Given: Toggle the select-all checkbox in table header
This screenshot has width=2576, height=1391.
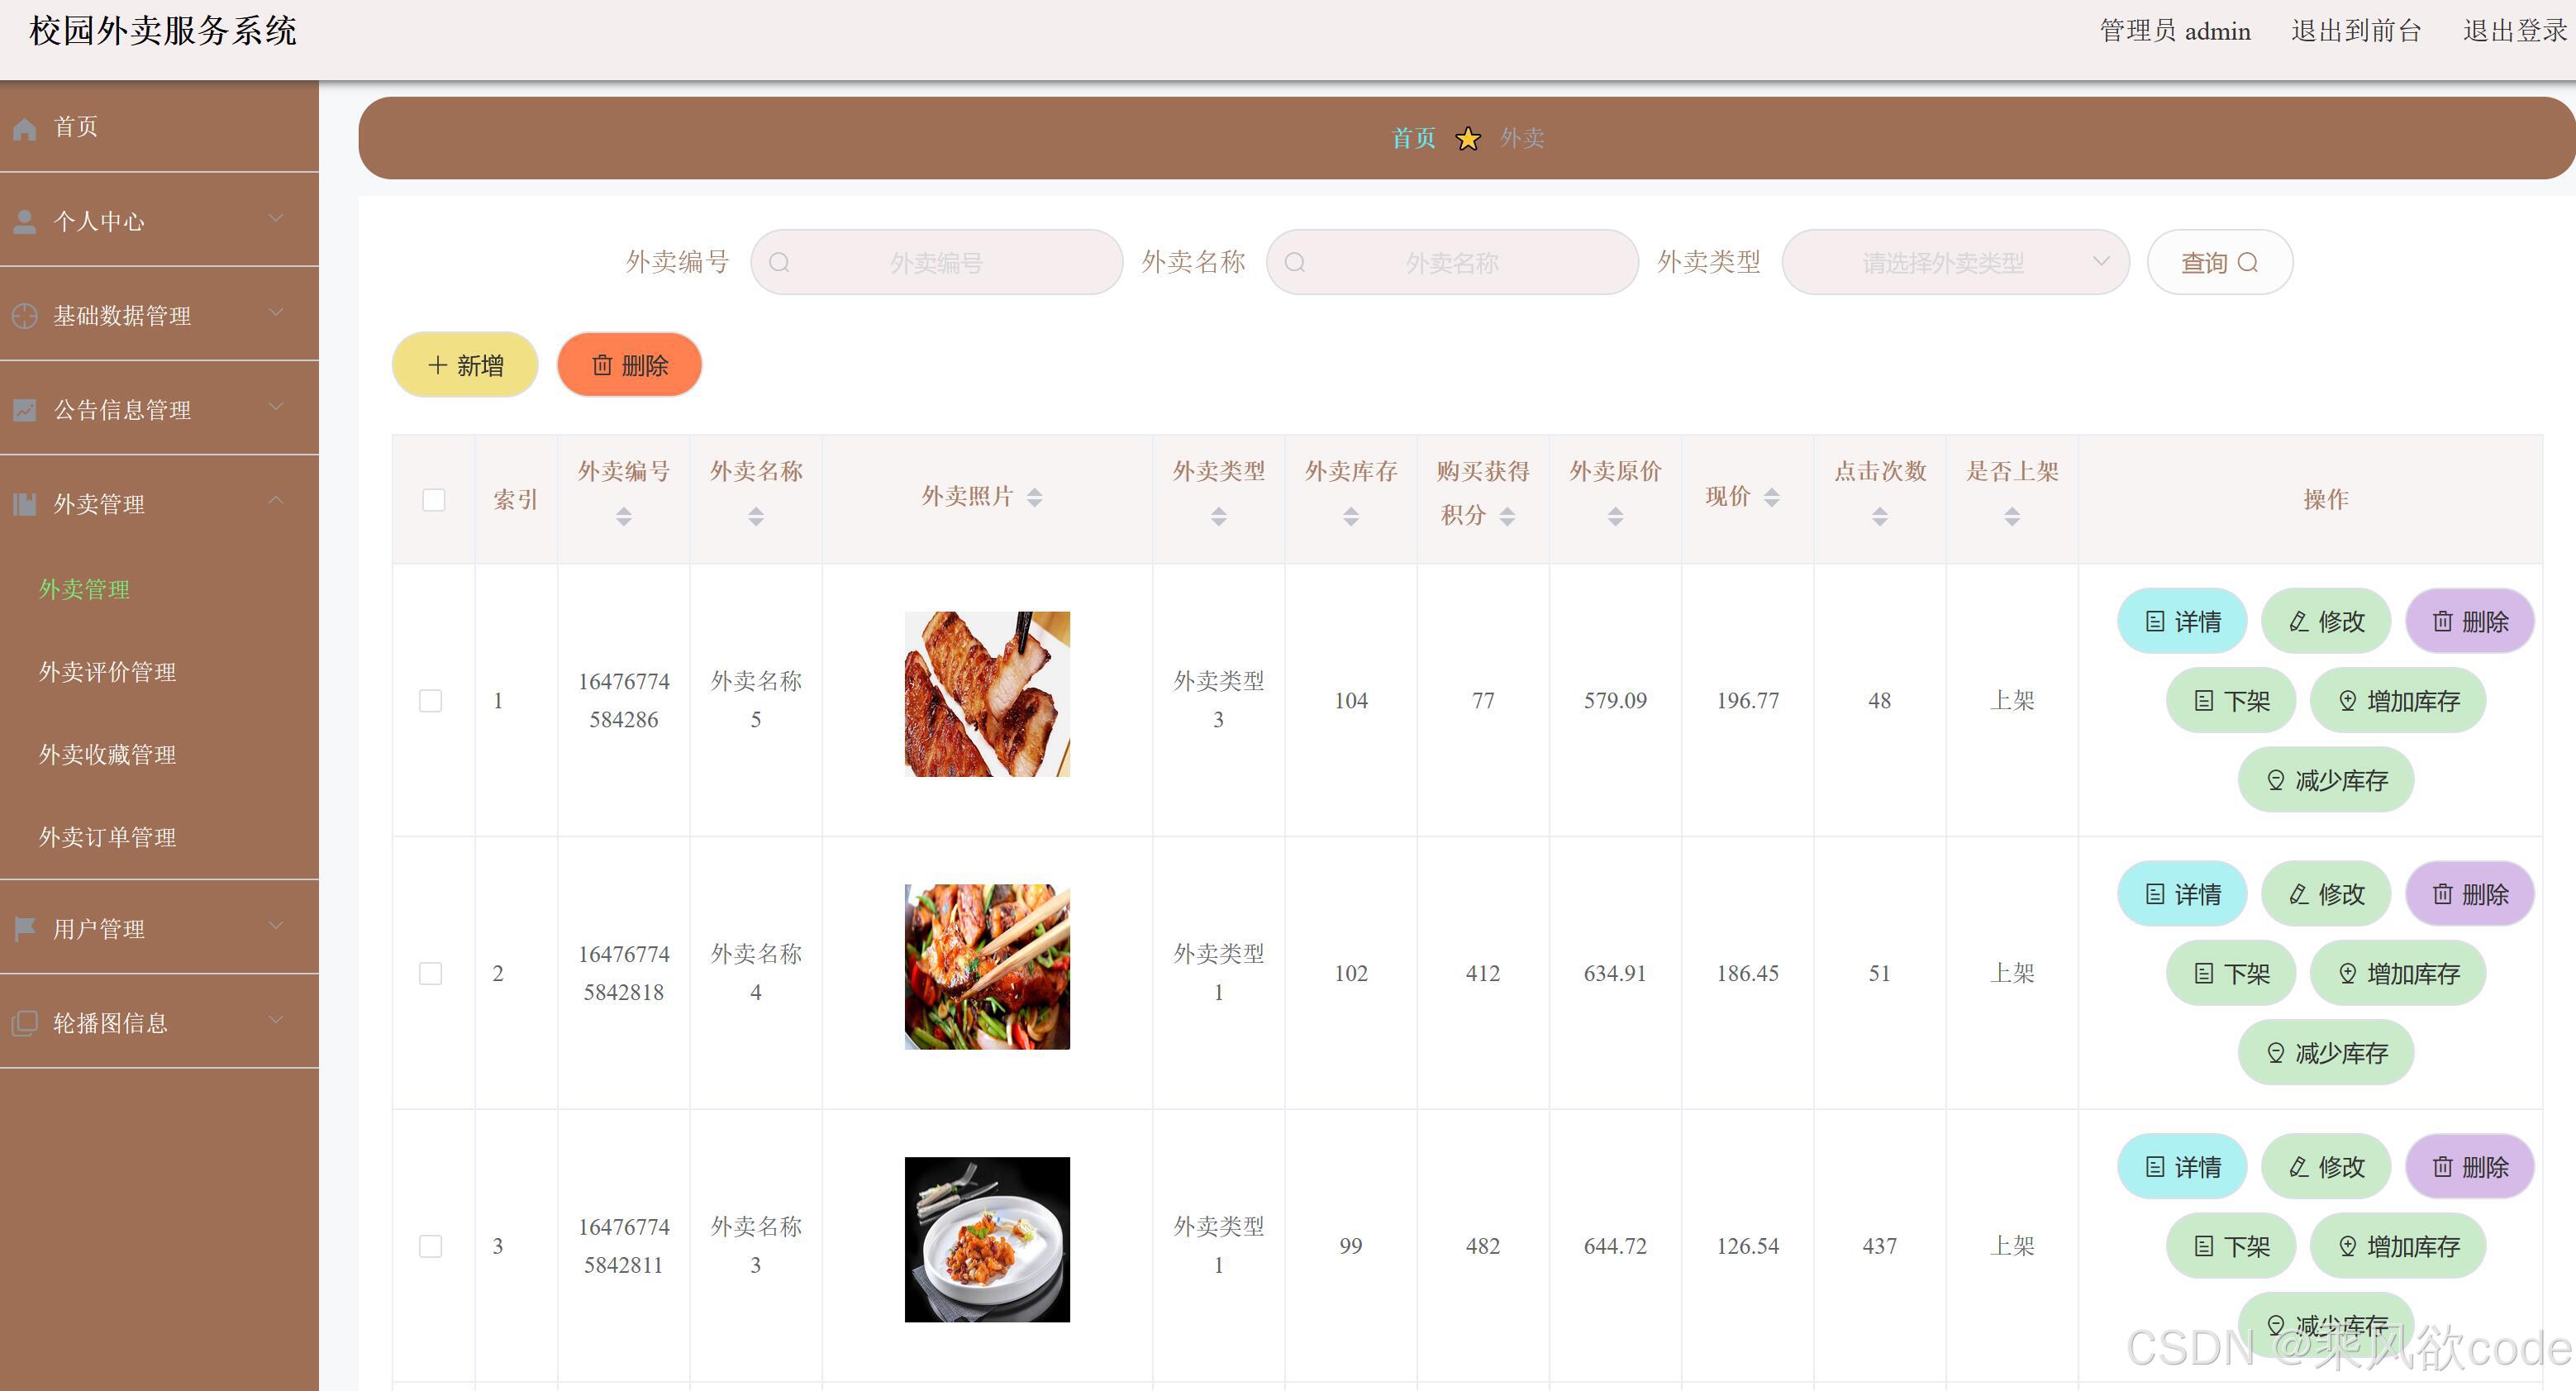Looking at the screenshot, I should coord(433,500).
